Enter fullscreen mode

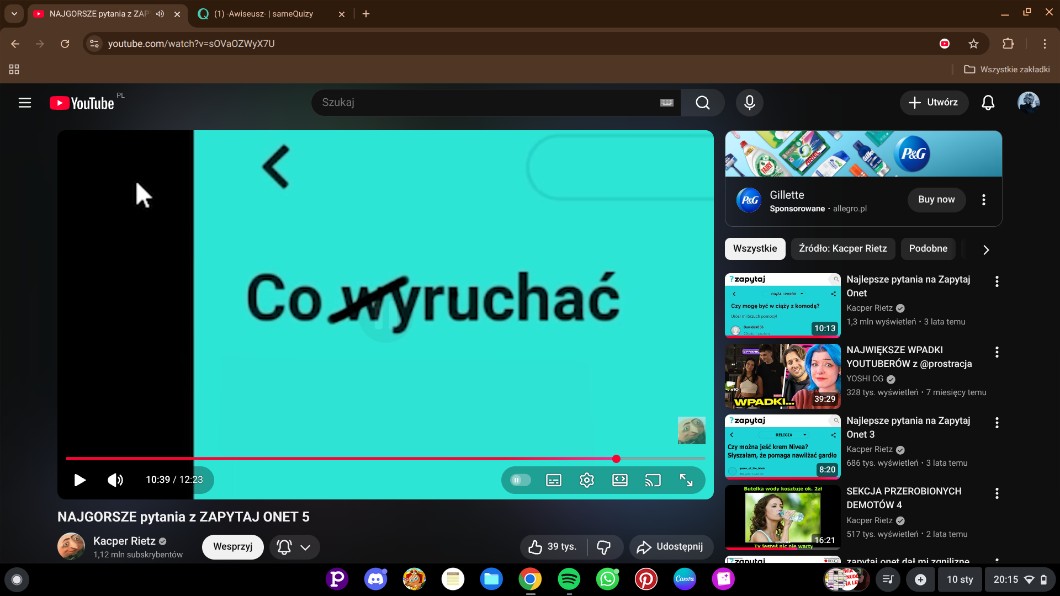click(686, 480)
